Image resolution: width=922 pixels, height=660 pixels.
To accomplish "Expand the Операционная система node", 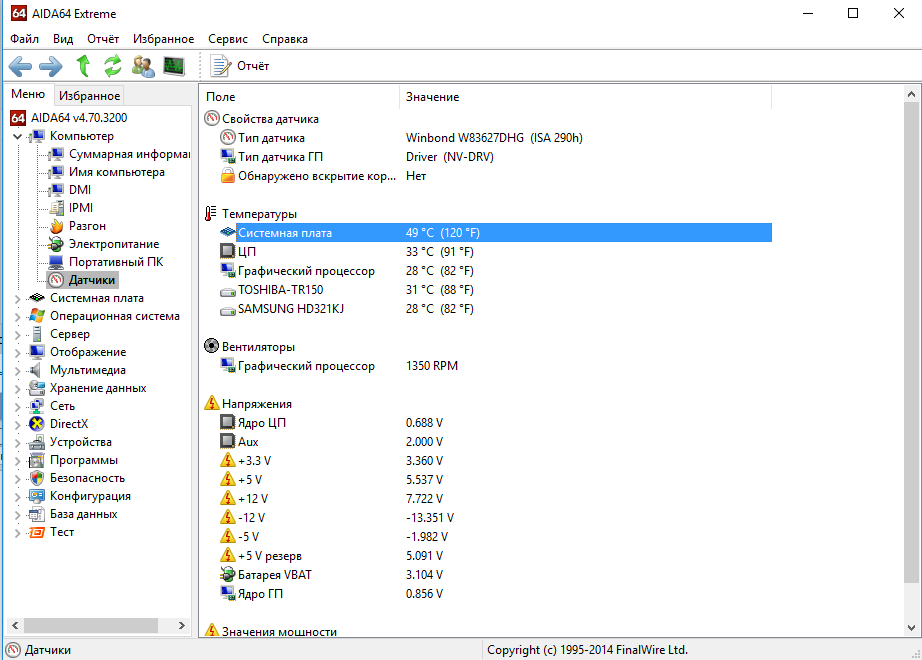I will [x=17, y=317].
